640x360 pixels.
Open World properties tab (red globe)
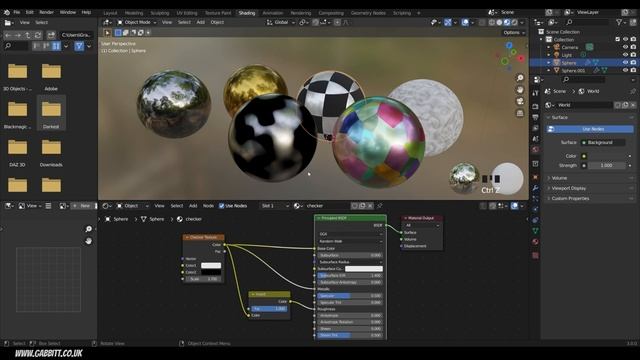536,149
